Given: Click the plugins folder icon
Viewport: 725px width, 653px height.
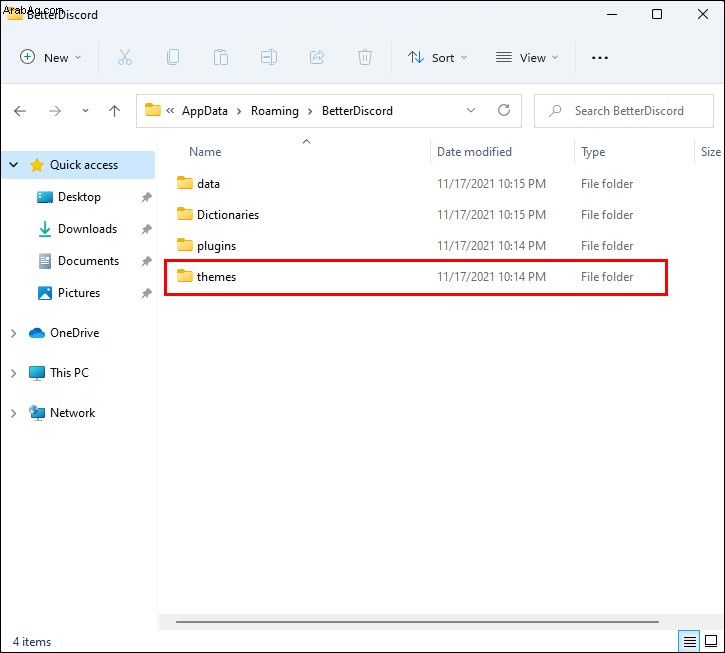Looking at the screenshot, I should (x=184, y=245).
